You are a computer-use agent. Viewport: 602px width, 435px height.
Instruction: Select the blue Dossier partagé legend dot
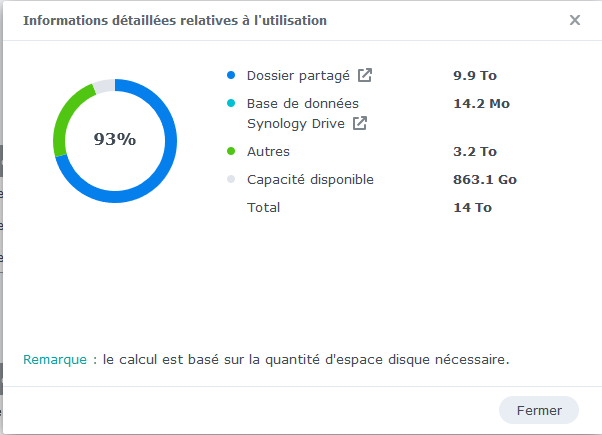231,75
